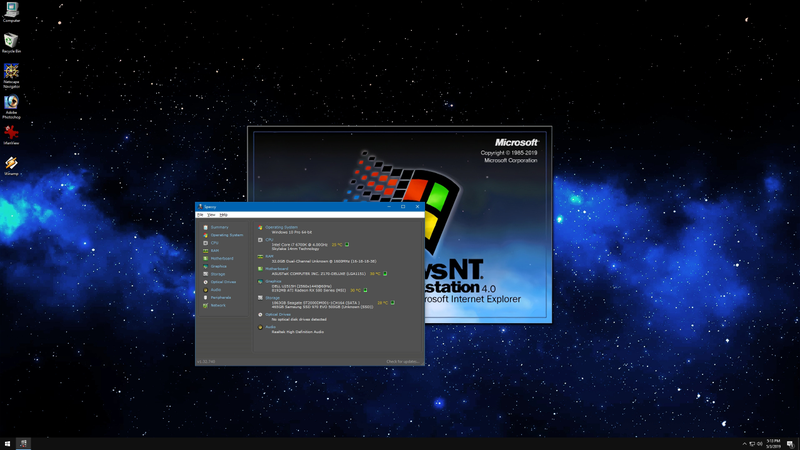Open the Operating System heading link in summary

pos(281,228)
